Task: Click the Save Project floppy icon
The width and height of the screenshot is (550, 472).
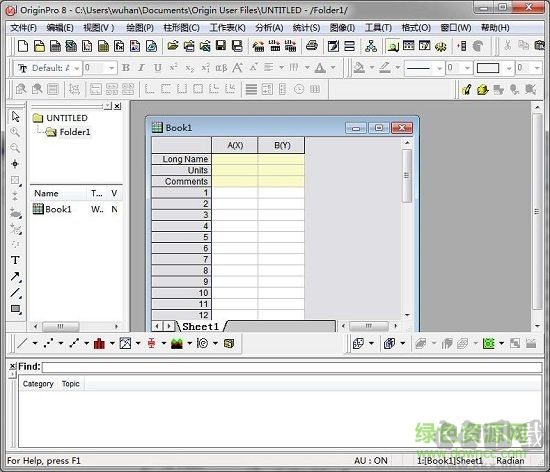Action: pos(221,46)
